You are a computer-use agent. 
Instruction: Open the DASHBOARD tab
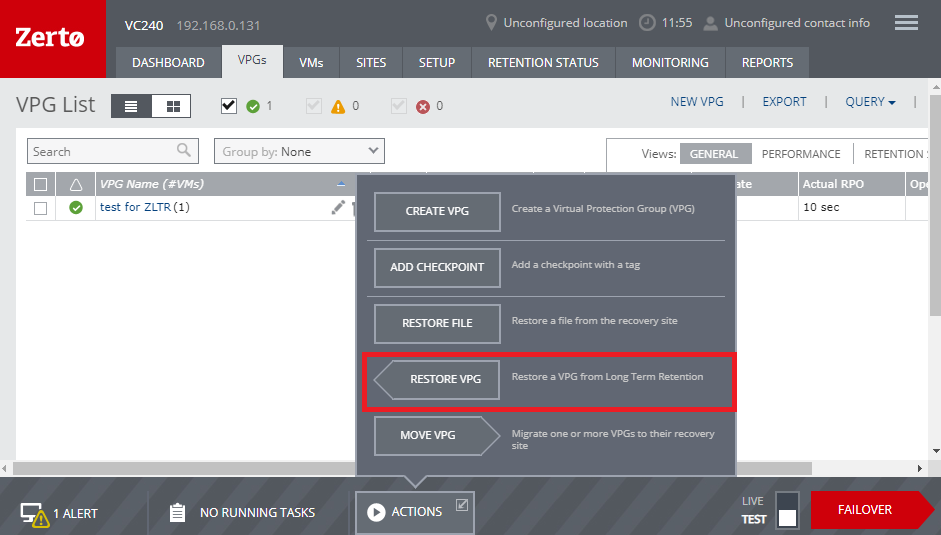(x=168, y=62)
